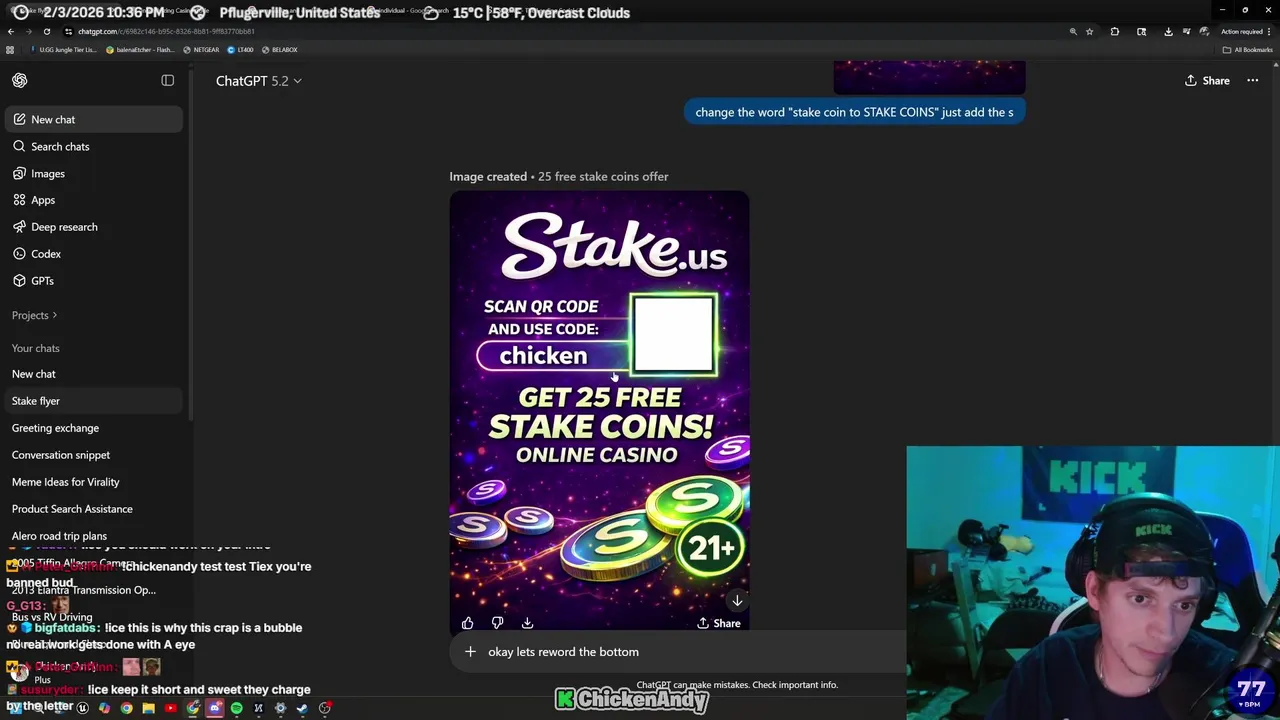Open All Bookmarks folder
Screen dimensions: 1280x720
(x=1247, y=49)
